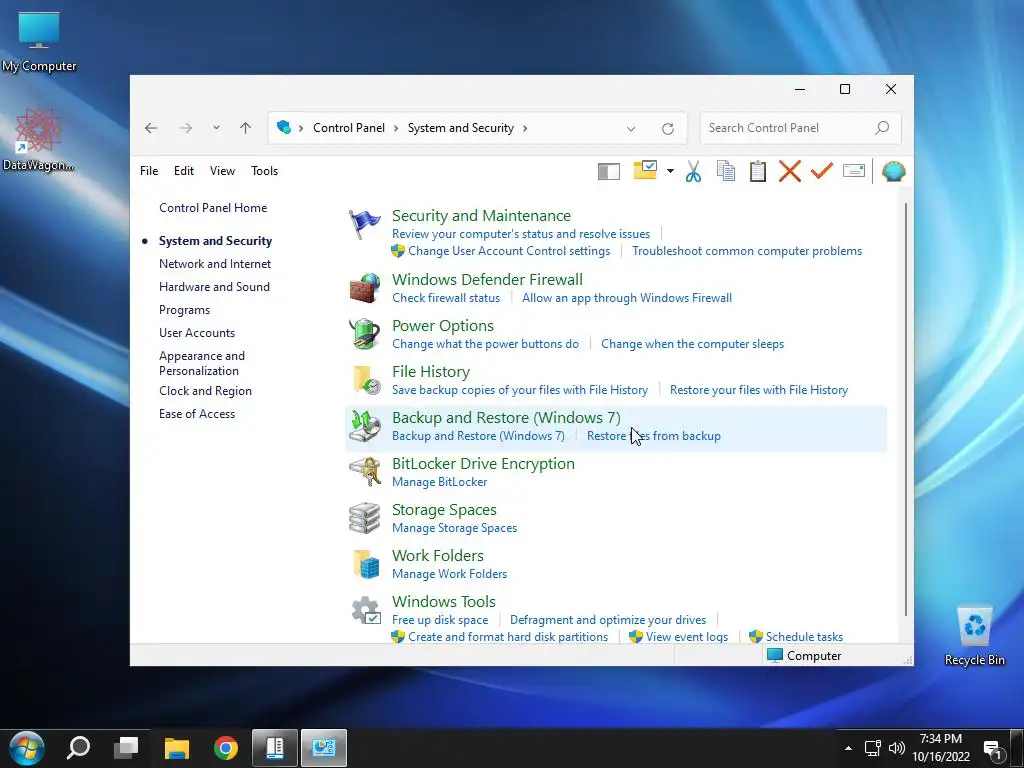This screenshot has width=1024, height=768.
Task: Click Manage BitLocker link
Action: (x=440, y=482)
